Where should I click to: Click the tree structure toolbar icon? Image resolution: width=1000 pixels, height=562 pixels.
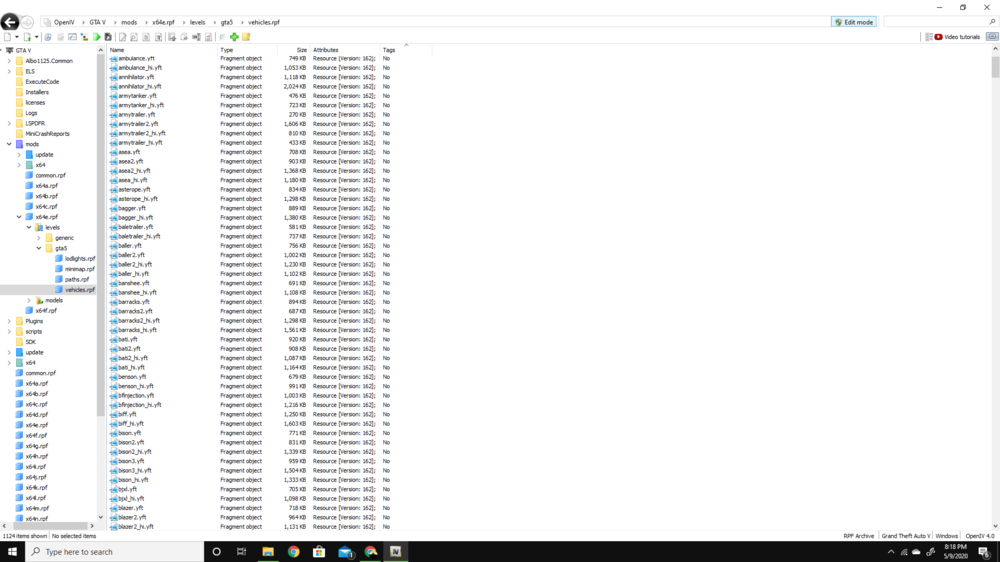pos(85,37)
